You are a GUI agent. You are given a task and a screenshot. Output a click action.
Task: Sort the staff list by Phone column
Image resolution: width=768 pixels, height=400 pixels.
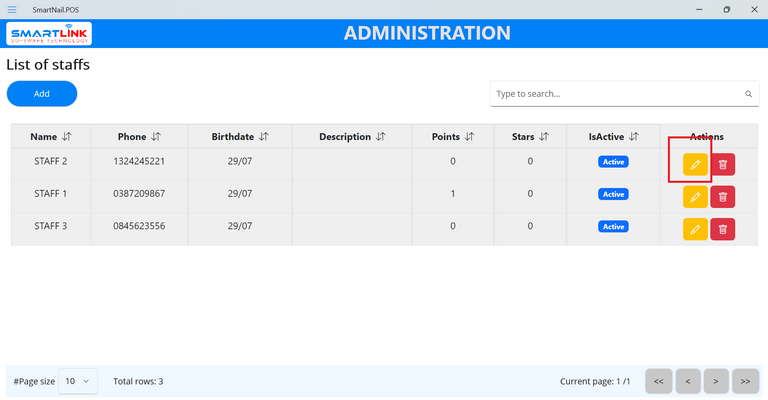155,137
